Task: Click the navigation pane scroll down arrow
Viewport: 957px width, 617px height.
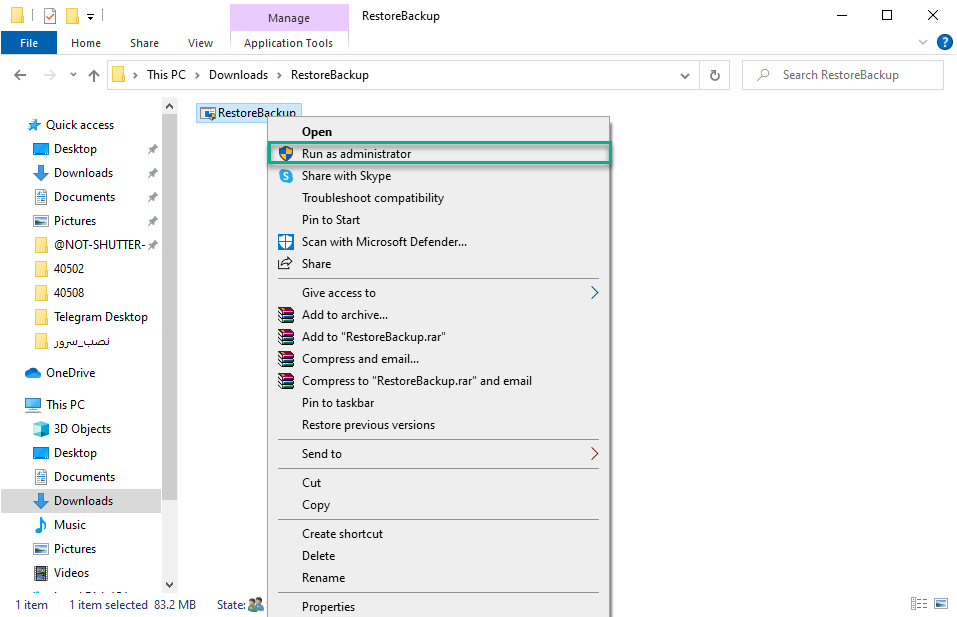Action: tap(170, 585)
